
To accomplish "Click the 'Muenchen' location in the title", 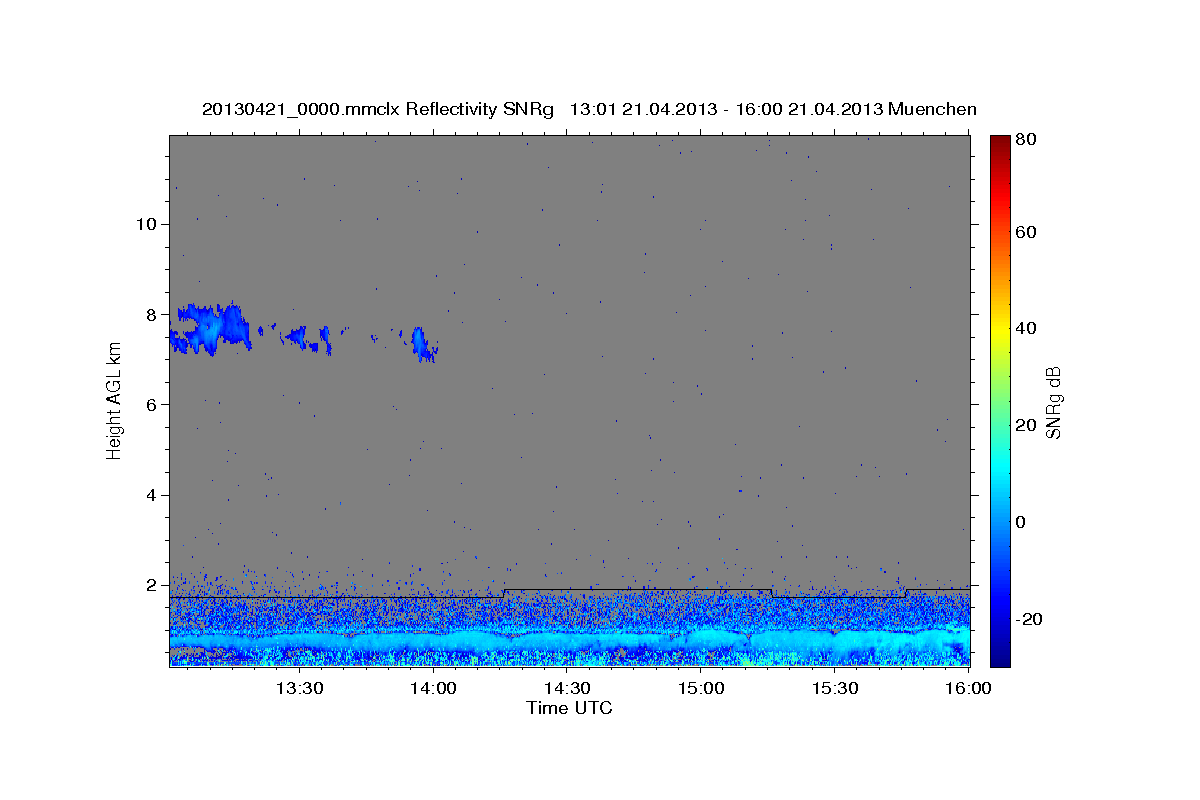I will (931, 109).
